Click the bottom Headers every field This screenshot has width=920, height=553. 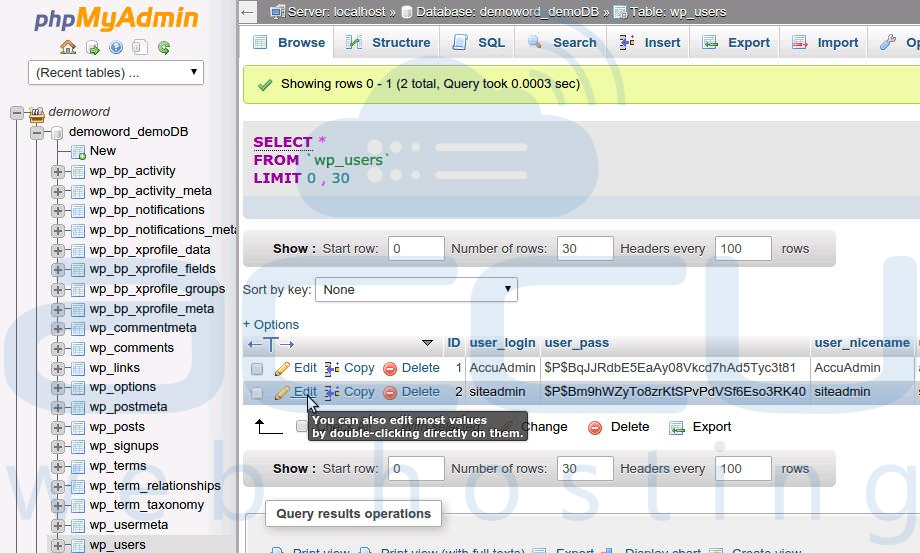[743, 469]
